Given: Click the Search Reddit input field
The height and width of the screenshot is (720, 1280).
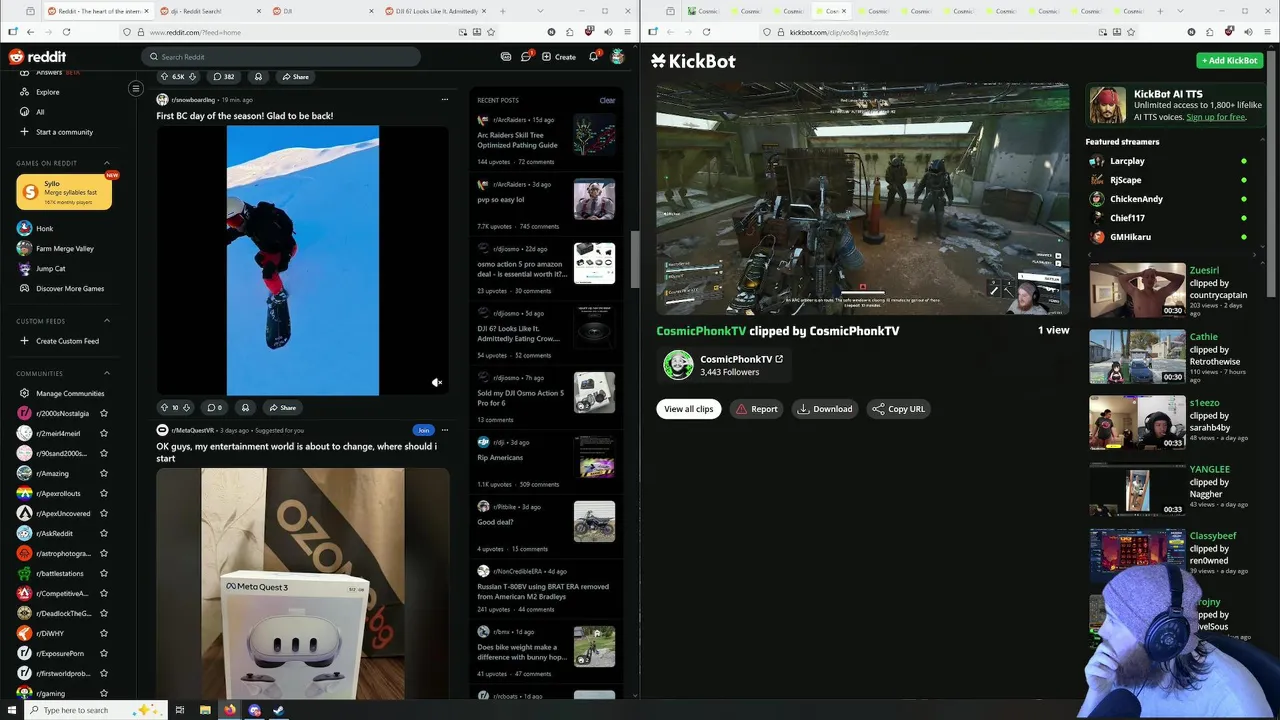Looking at the screenshot, I should pos(281,57).
